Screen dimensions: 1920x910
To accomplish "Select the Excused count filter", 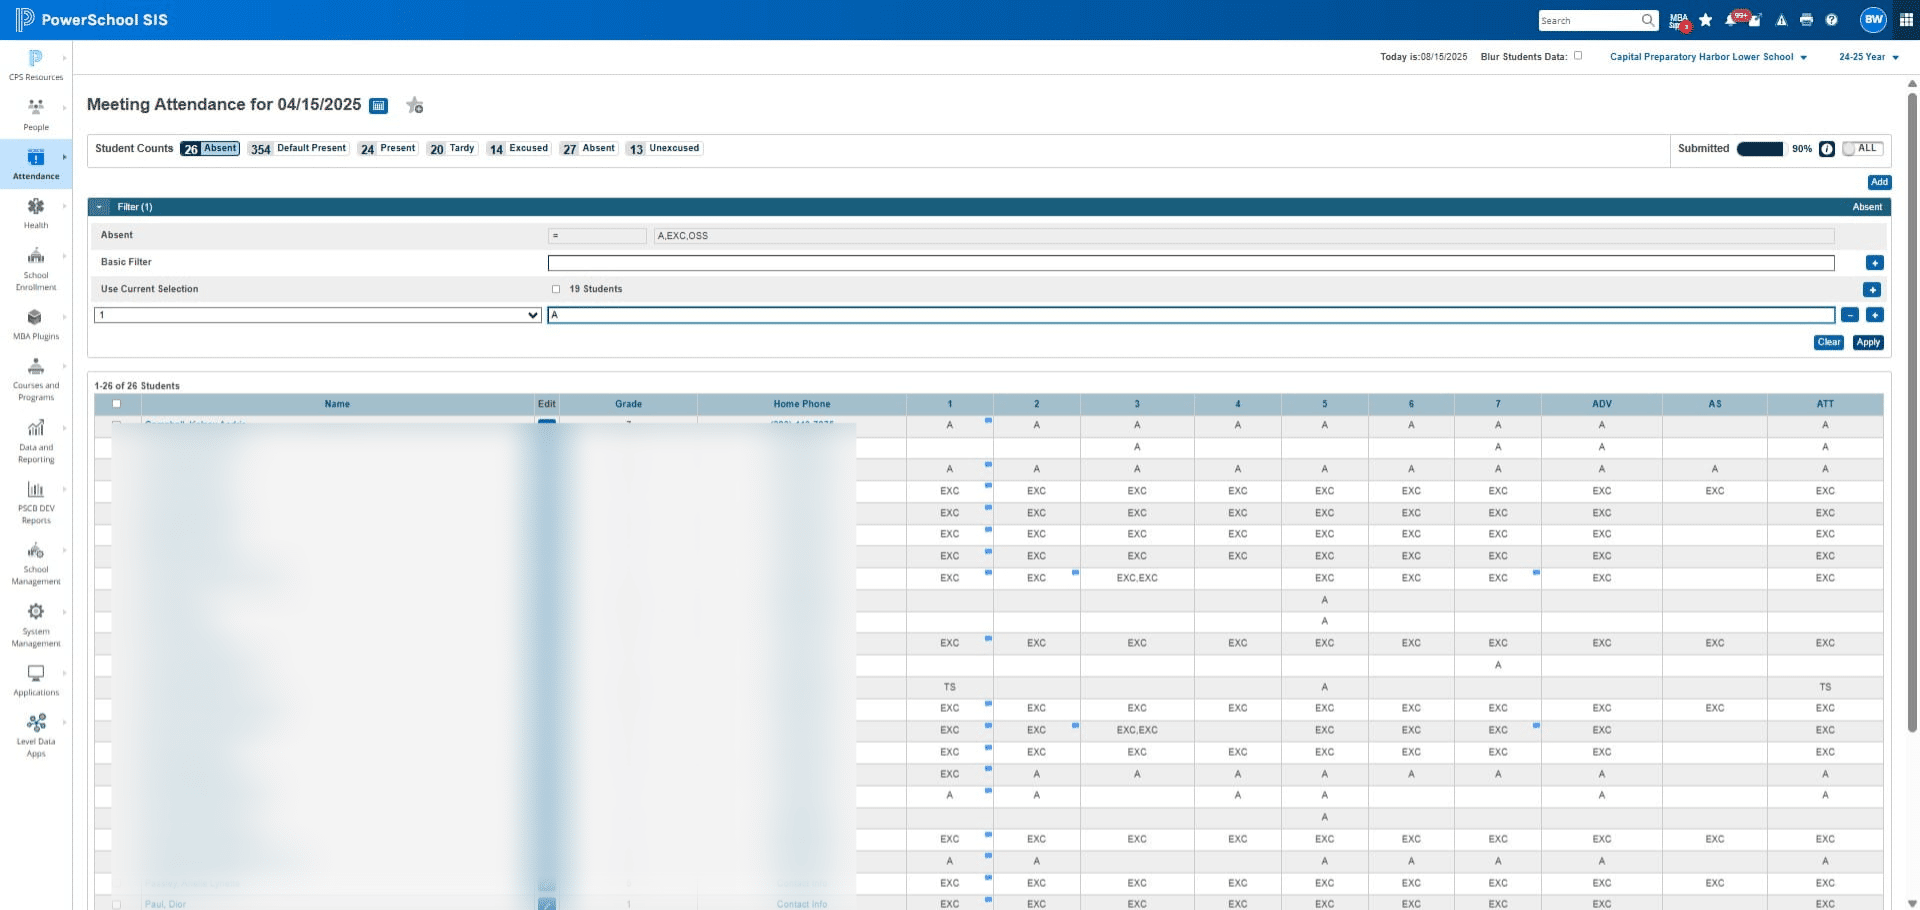I will coord(518,149).
